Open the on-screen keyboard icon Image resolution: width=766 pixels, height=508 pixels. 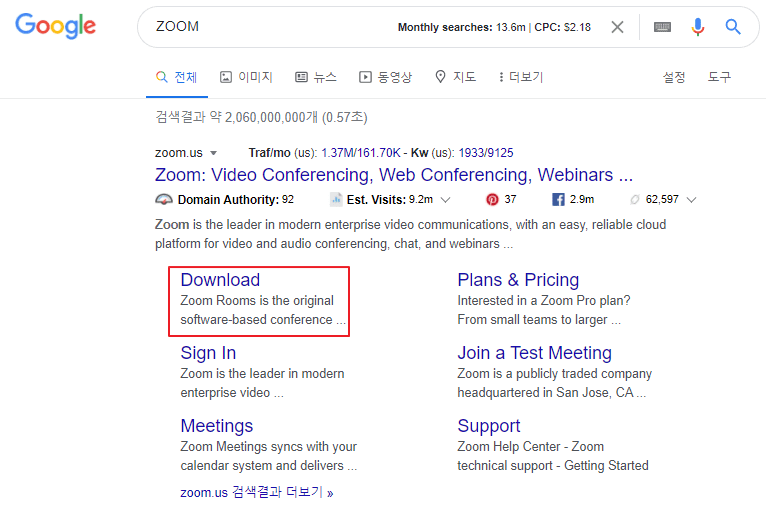click(x=662, y=27)
